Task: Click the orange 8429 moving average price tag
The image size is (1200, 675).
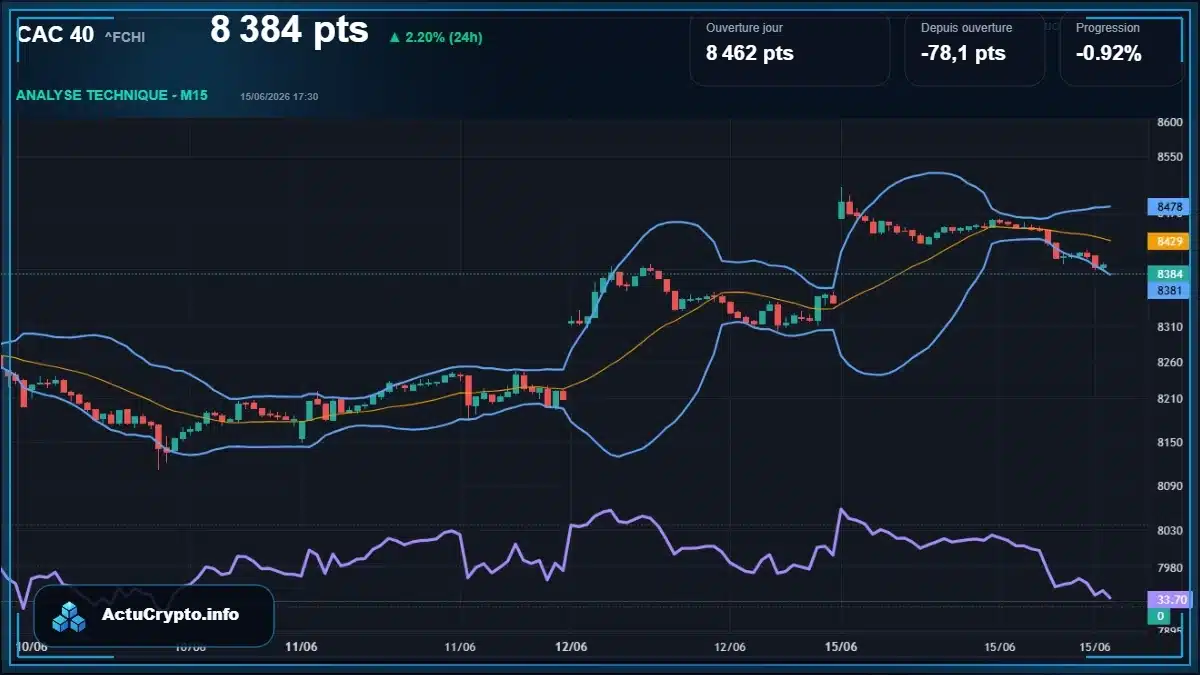Action: [1169, 241]
